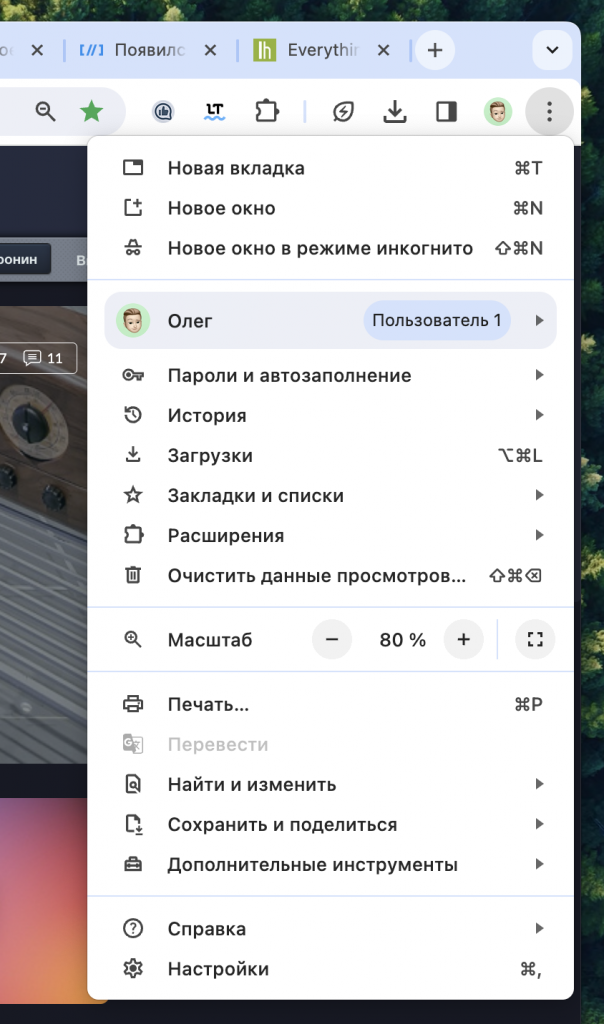Expand the arrow beside 'Закладки и списки'
Image resolution: width=604 pixels, height=1024 pixels.
[539, 495]
